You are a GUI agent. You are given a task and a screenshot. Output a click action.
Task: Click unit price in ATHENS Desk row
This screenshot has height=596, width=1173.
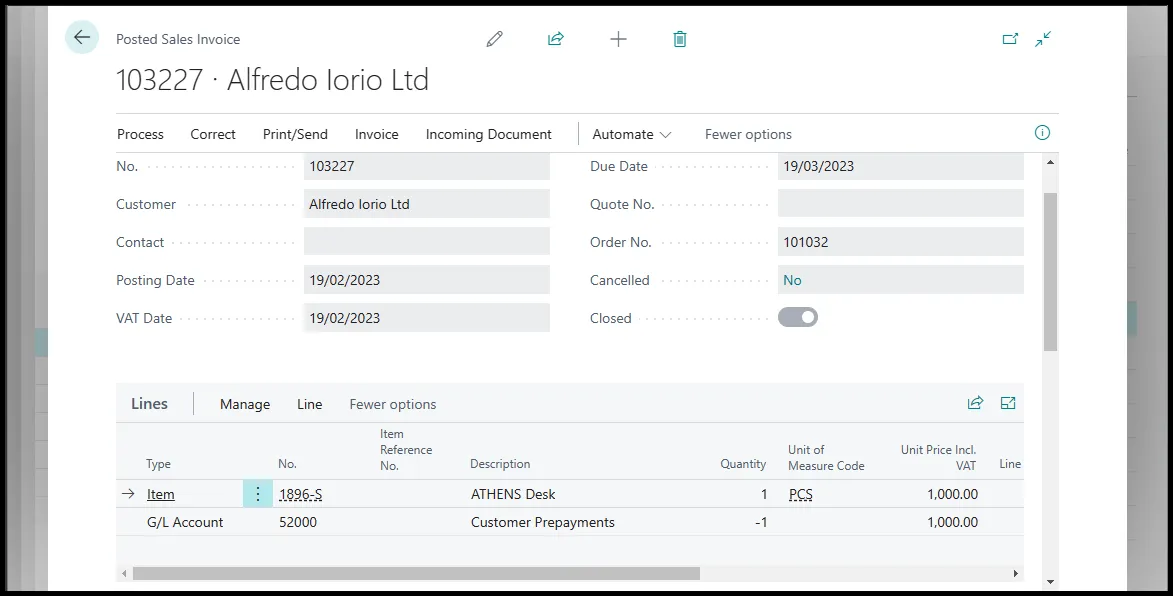(x=952, y=494)
